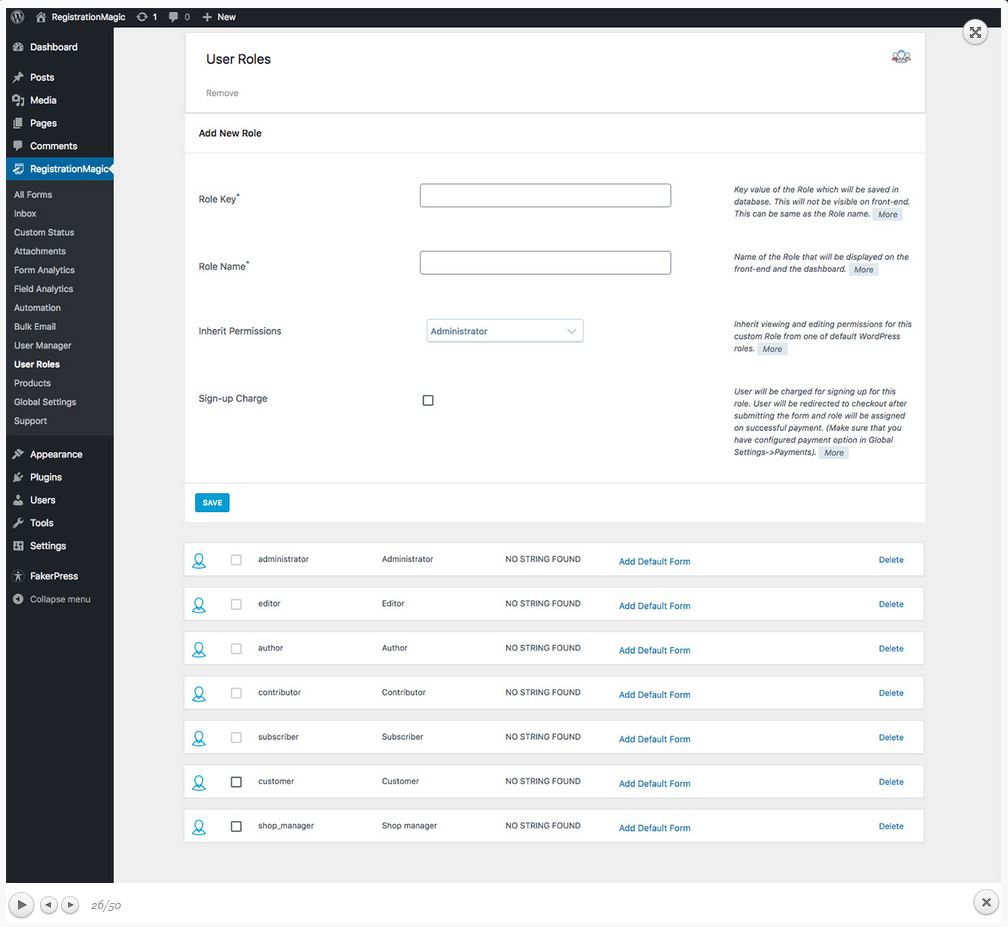Open User Manager submenu item
The width and height of the screenshot is (1008, 927).
(x=42, y=345)
